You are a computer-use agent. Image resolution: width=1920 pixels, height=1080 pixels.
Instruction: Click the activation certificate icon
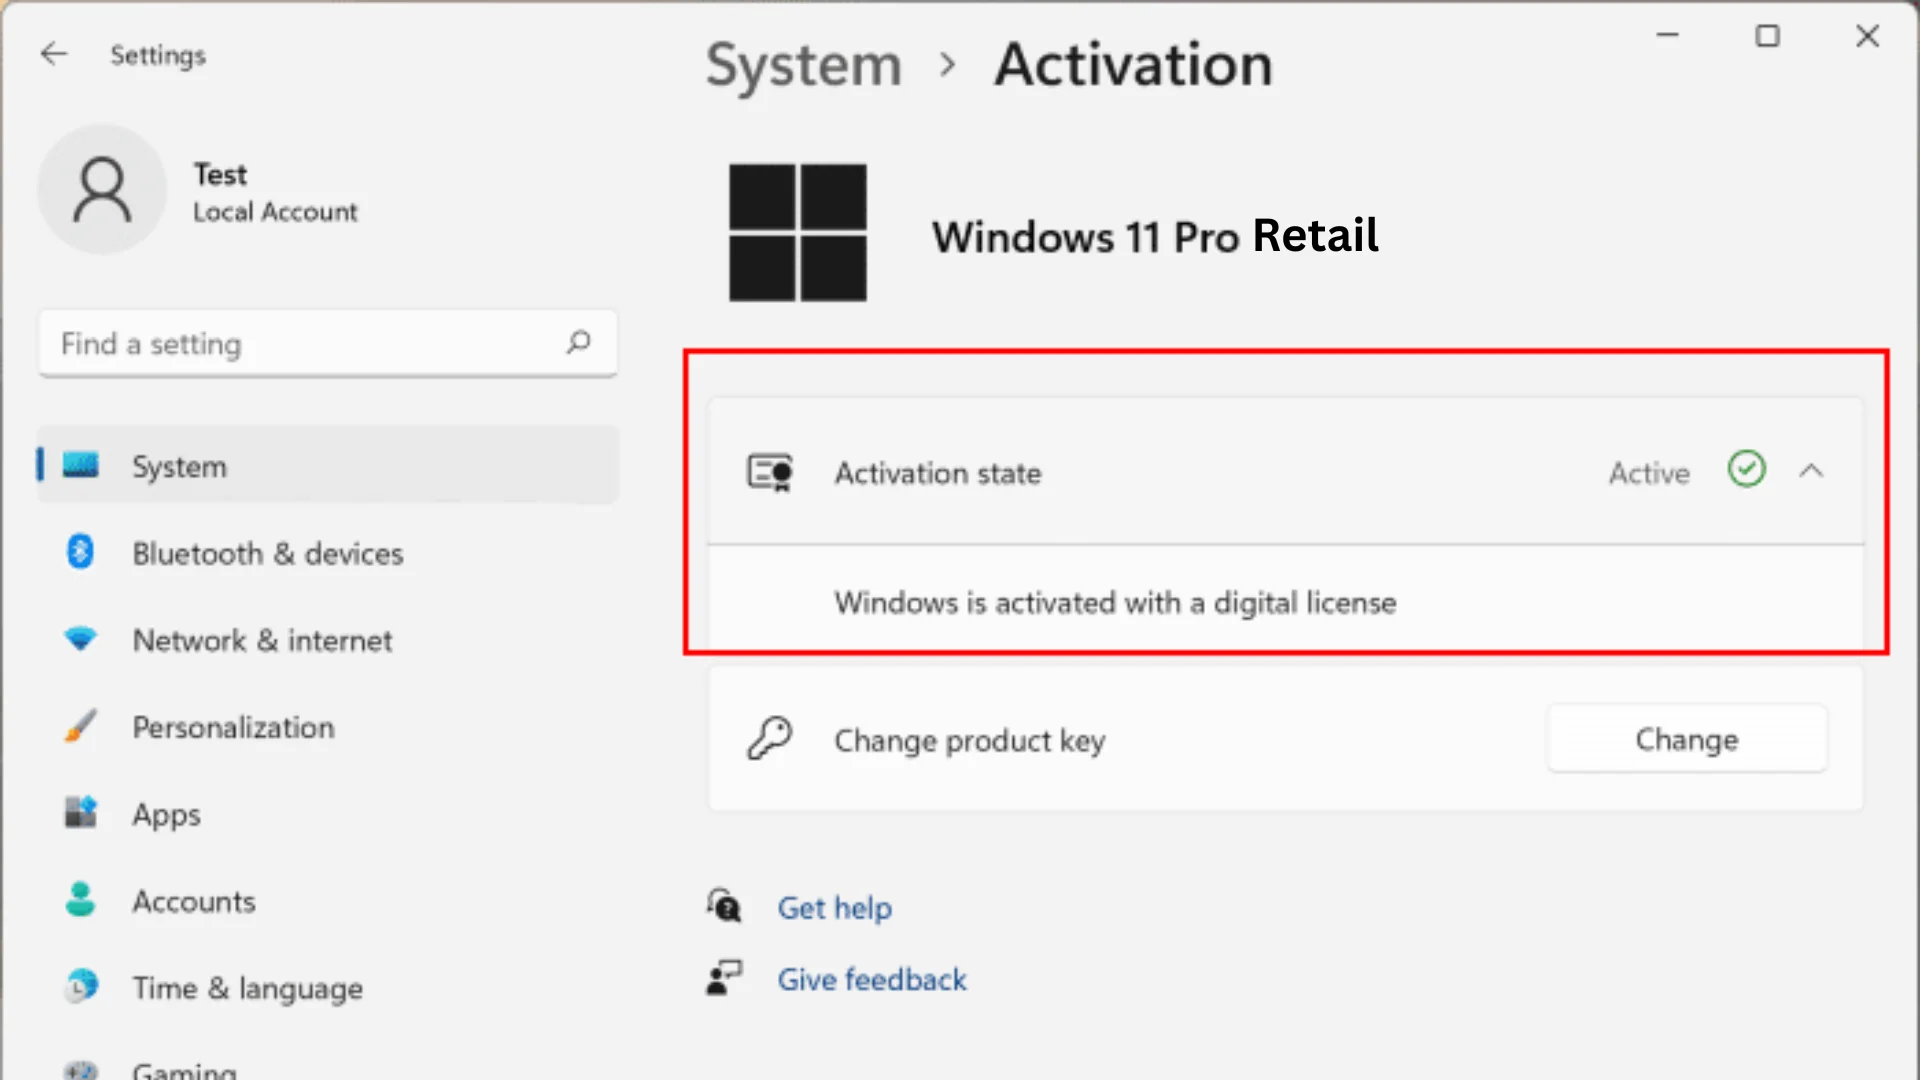coord(770,472)
